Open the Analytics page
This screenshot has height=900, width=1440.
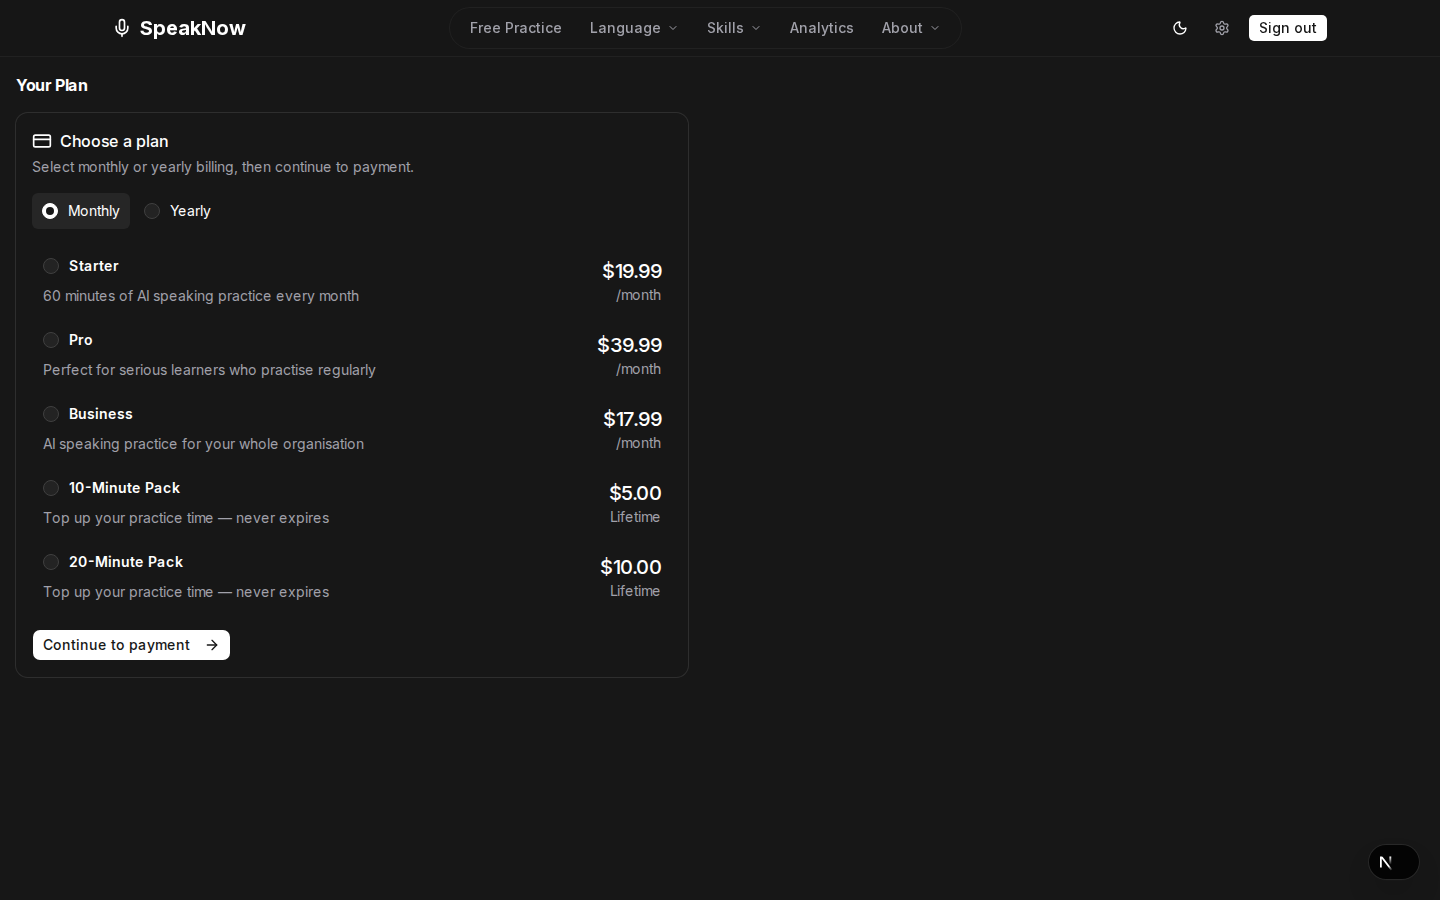click(821, 28)
